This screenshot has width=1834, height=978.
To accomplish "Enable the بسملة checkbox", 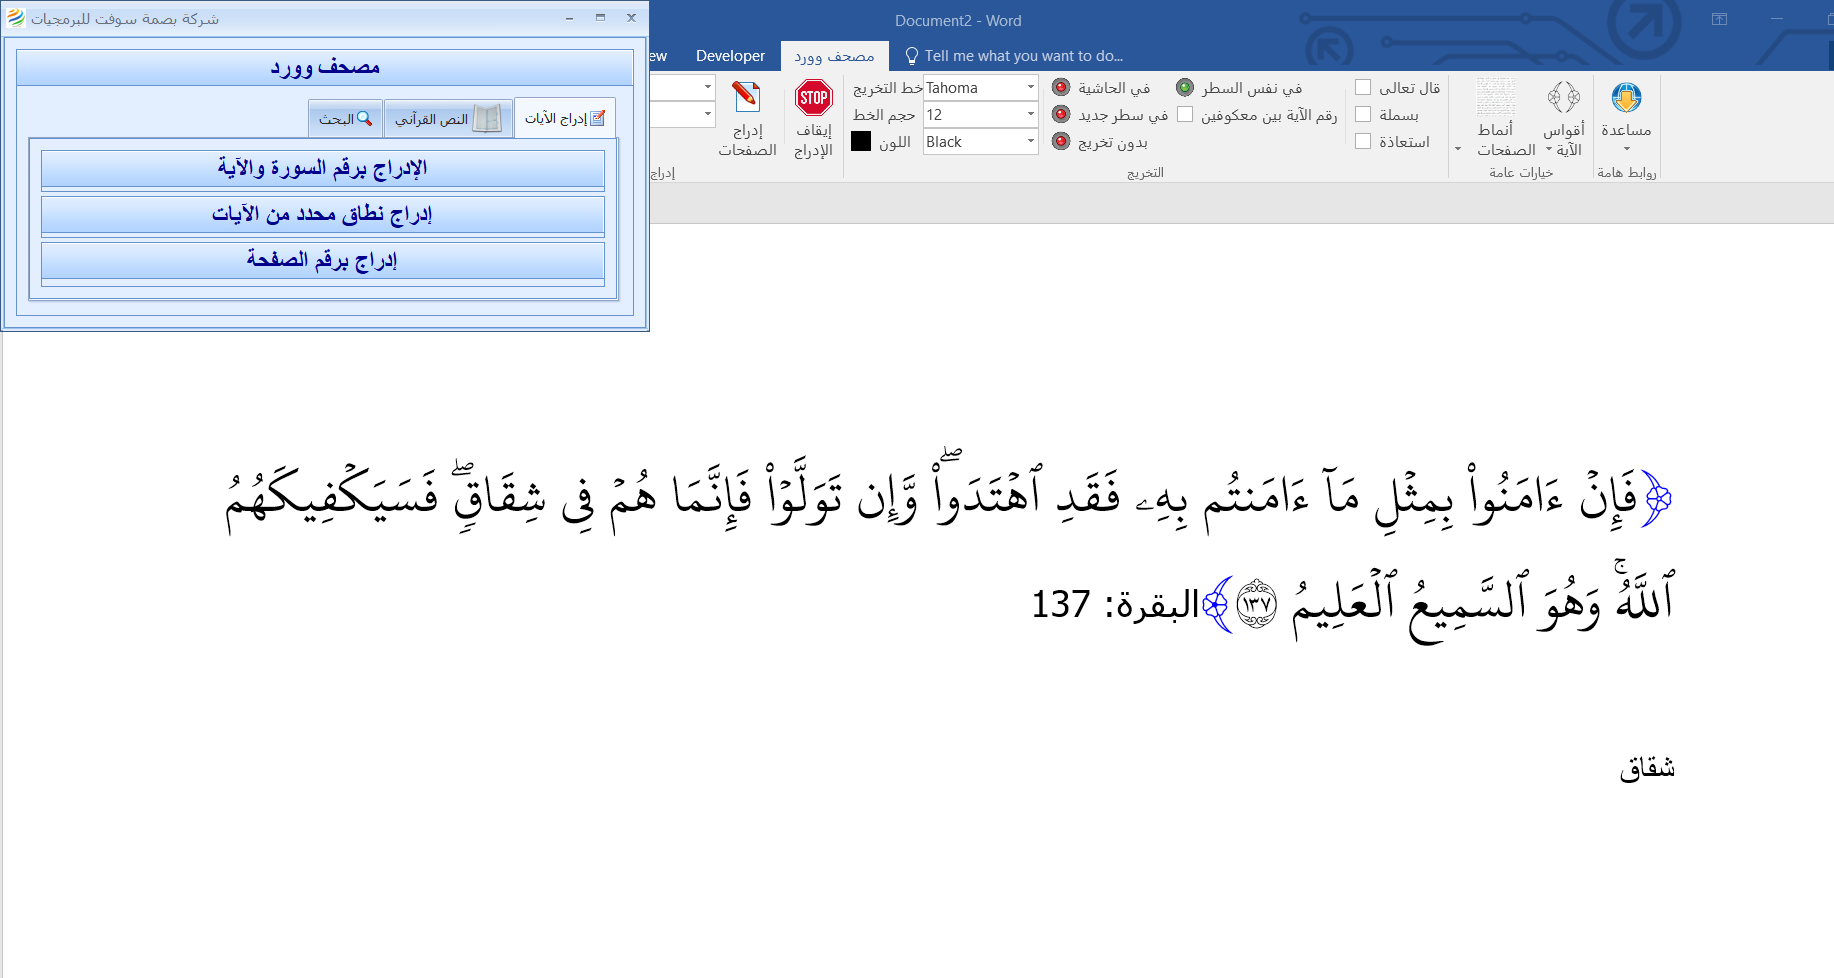I will [x=1363, y=115].
